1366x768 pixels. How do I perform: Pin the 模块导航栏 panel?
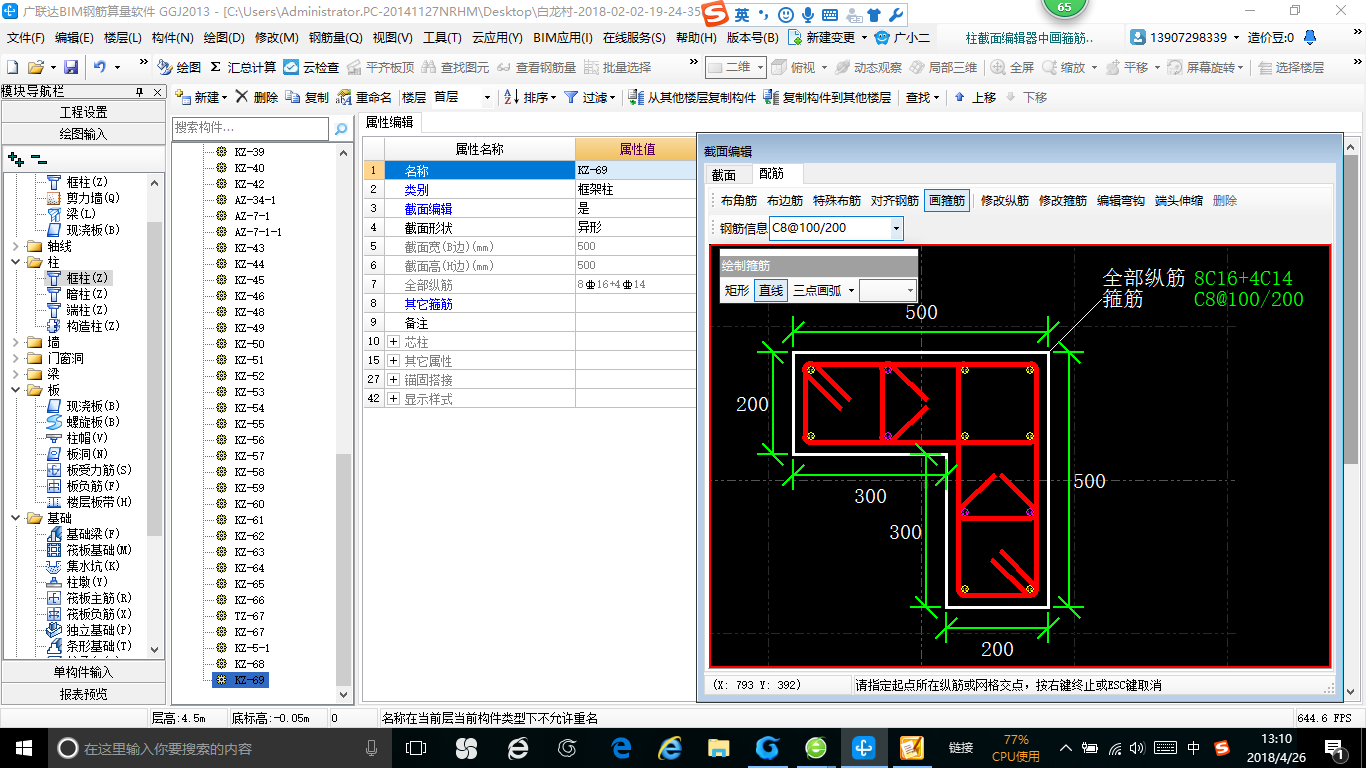139,91
